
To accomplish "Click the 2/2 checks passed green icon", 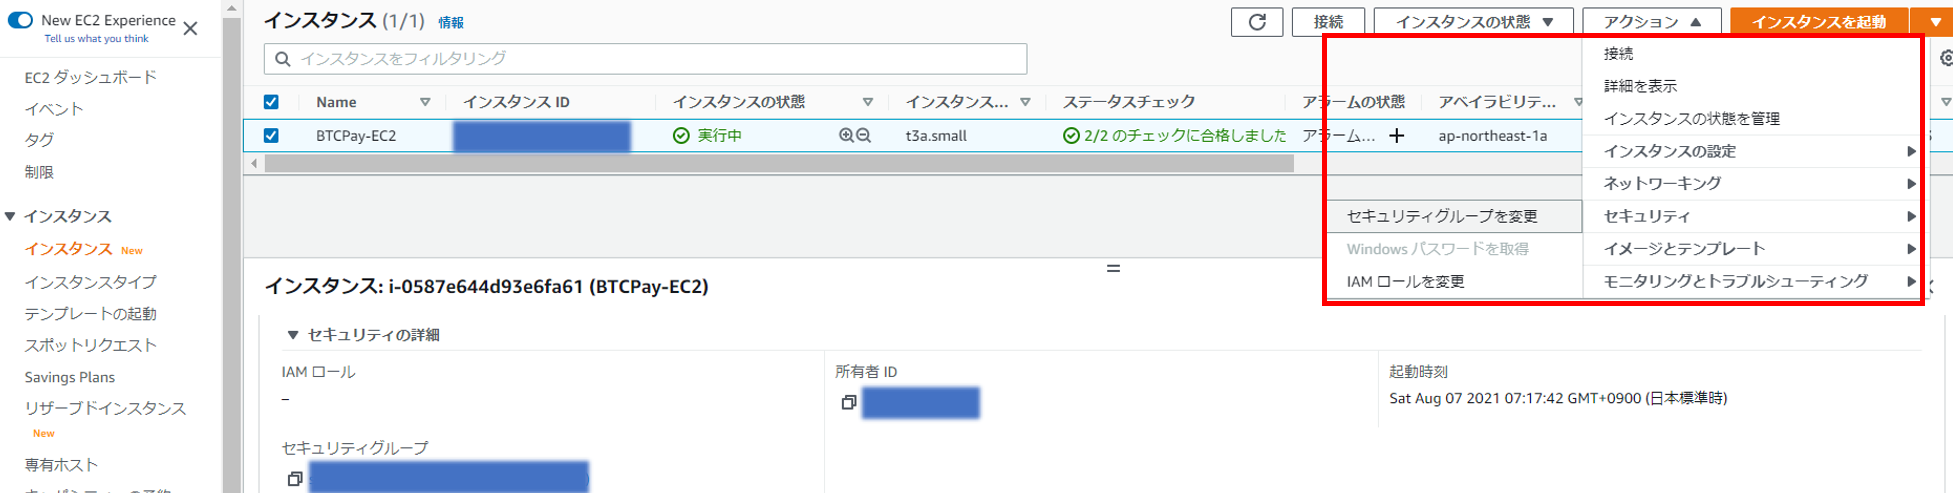I will [1071, 135].
